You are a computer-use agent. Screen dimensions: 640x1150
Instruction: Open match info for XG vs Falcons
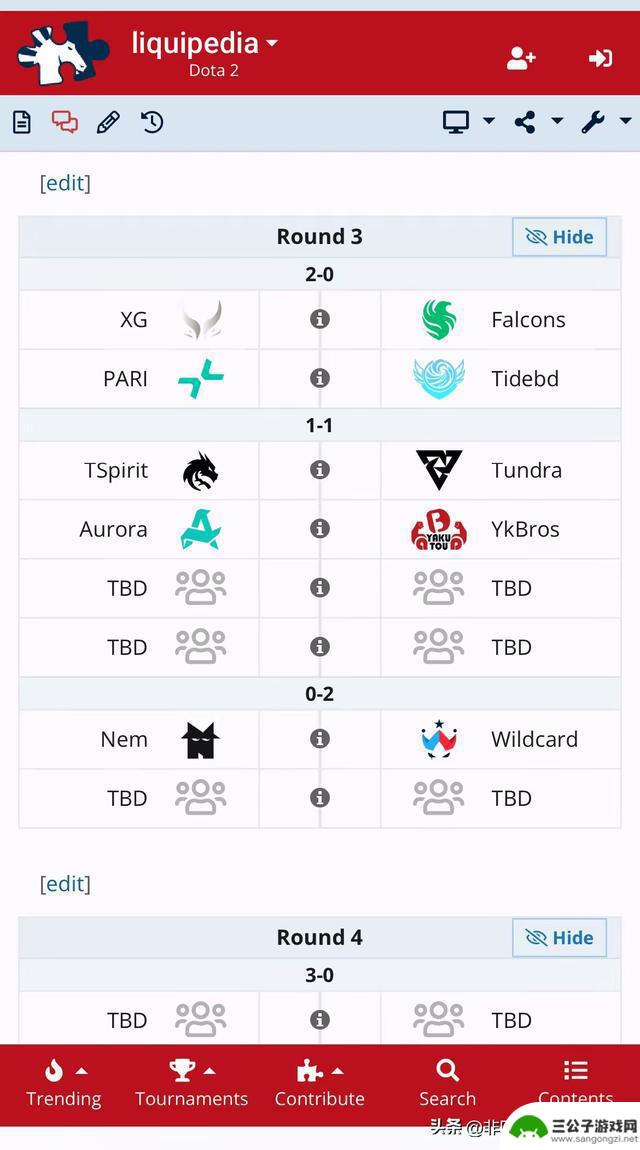tap(320, 319)
